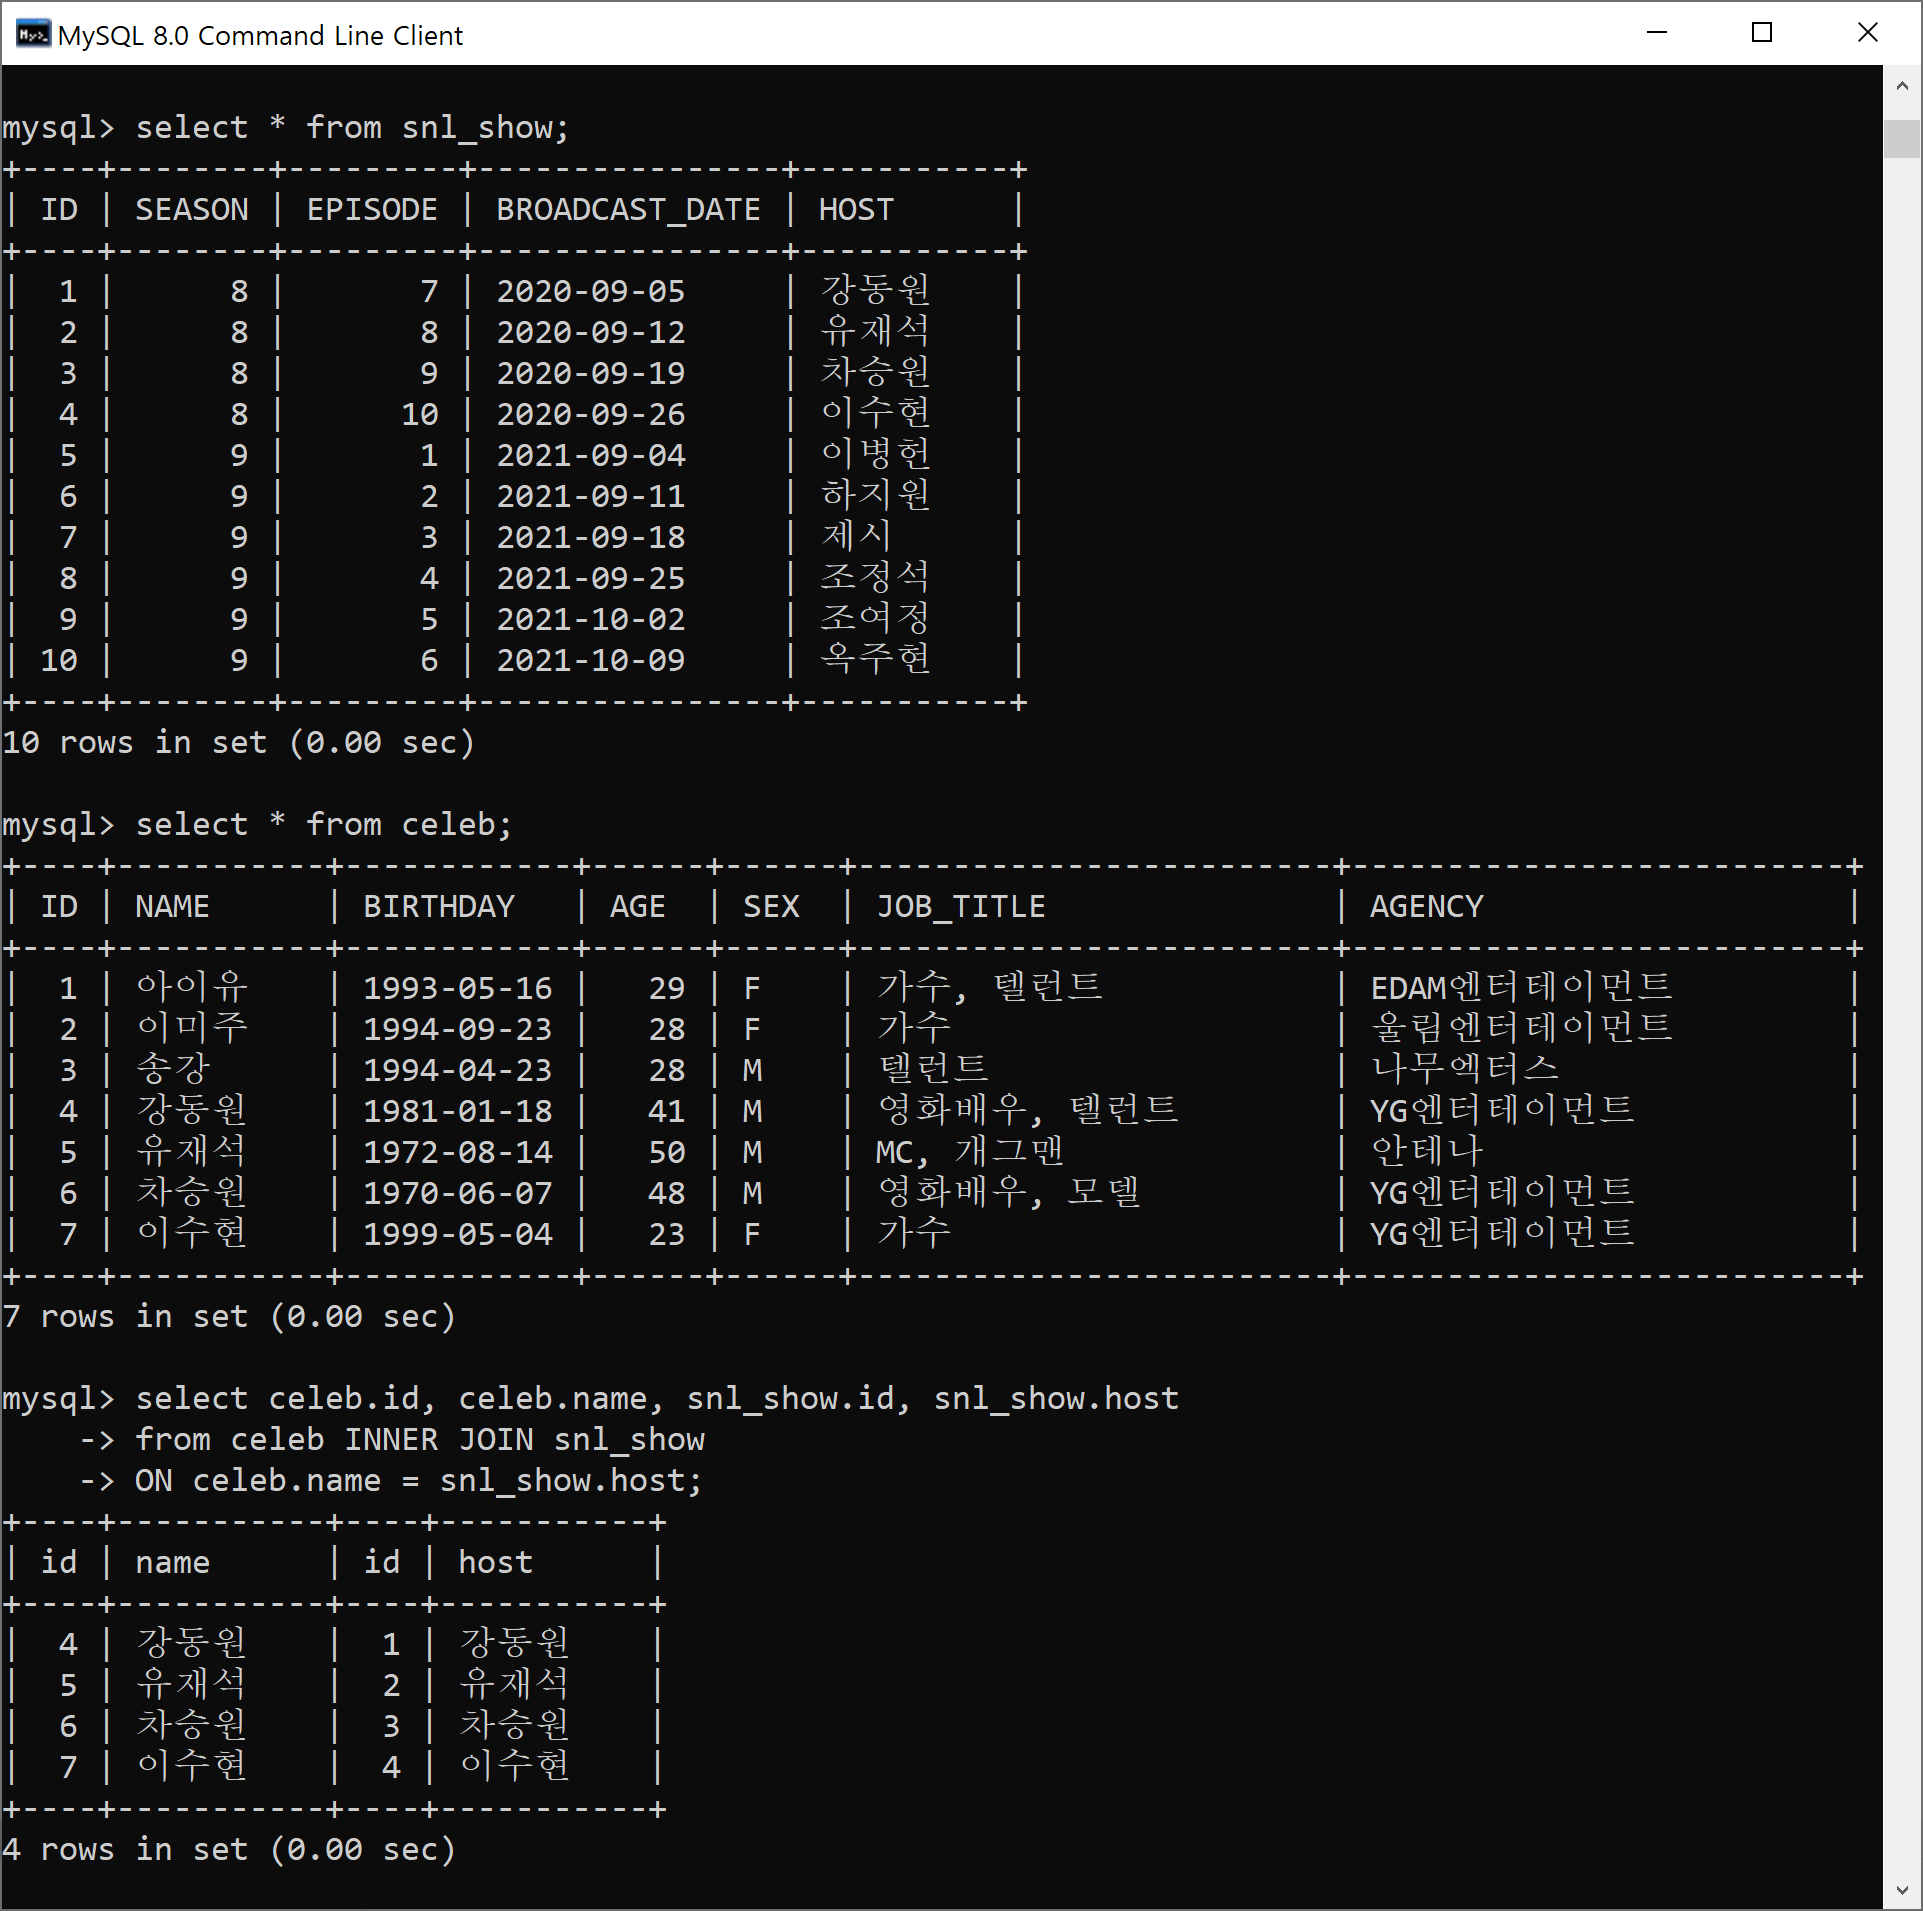Click the scrollbar down arrow
The image size is (1923, 1911).
pyautogui.click(x=1902, y=1890)
